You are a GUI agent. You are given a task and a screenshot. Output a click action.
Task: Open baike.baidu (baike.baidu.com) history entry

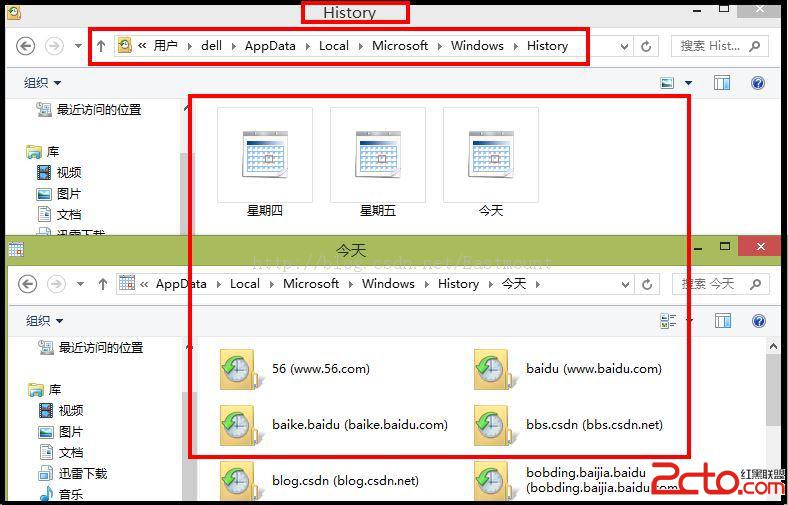coord(334,425)
